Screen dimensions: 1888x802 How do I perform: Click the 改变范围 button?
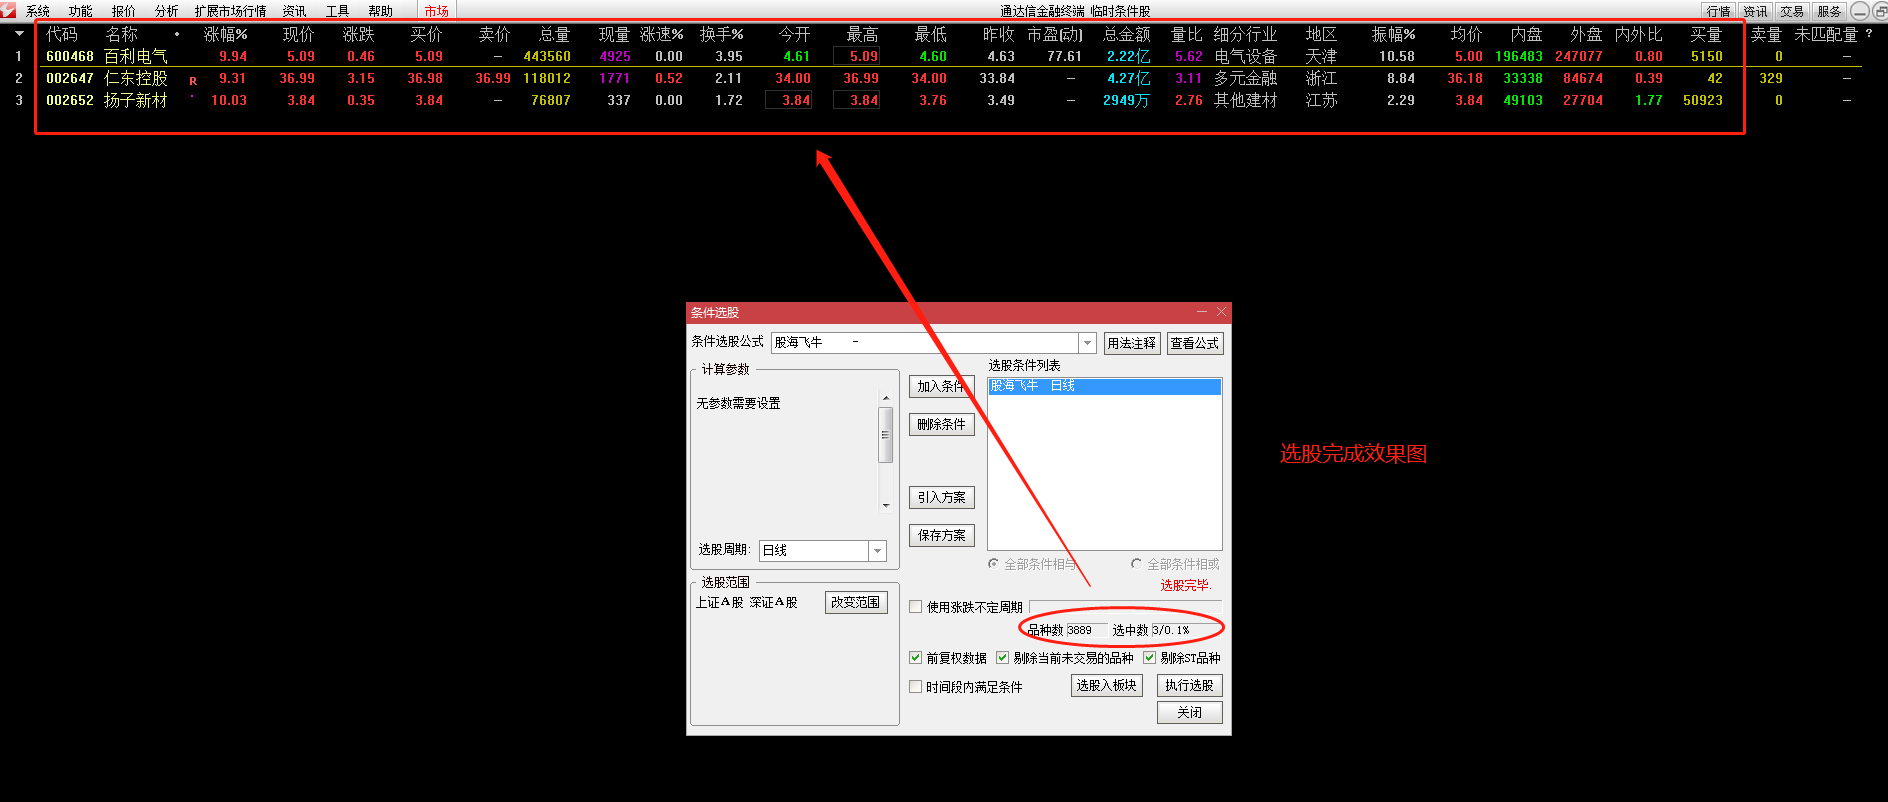(856, 602)
